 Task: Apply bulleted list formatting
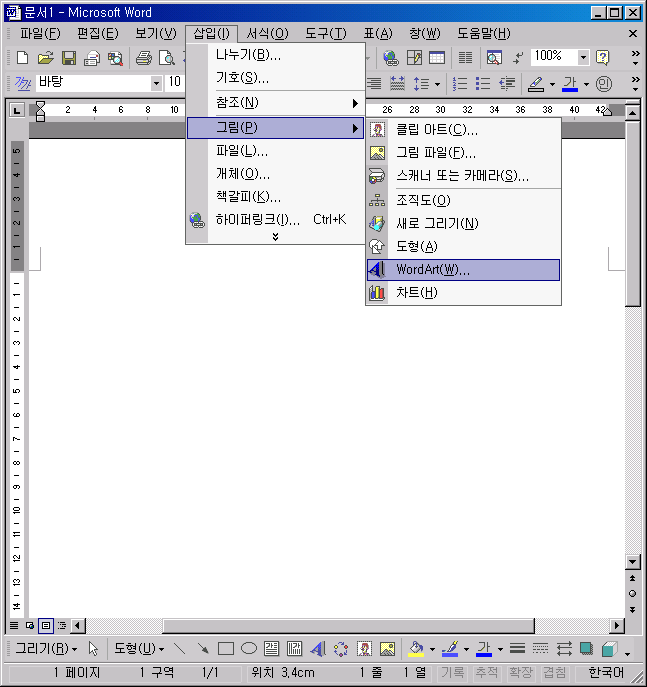tap(483, 83)
